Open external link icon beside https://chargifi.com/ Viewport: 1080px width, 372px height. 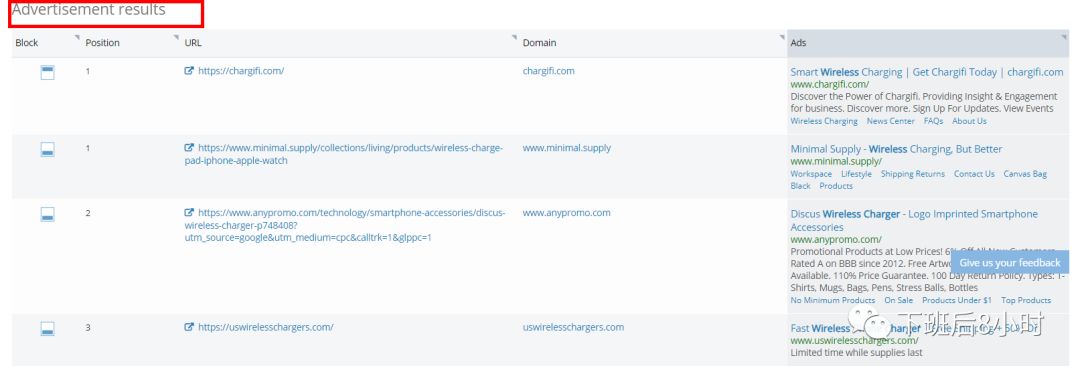tap(189, 70)
